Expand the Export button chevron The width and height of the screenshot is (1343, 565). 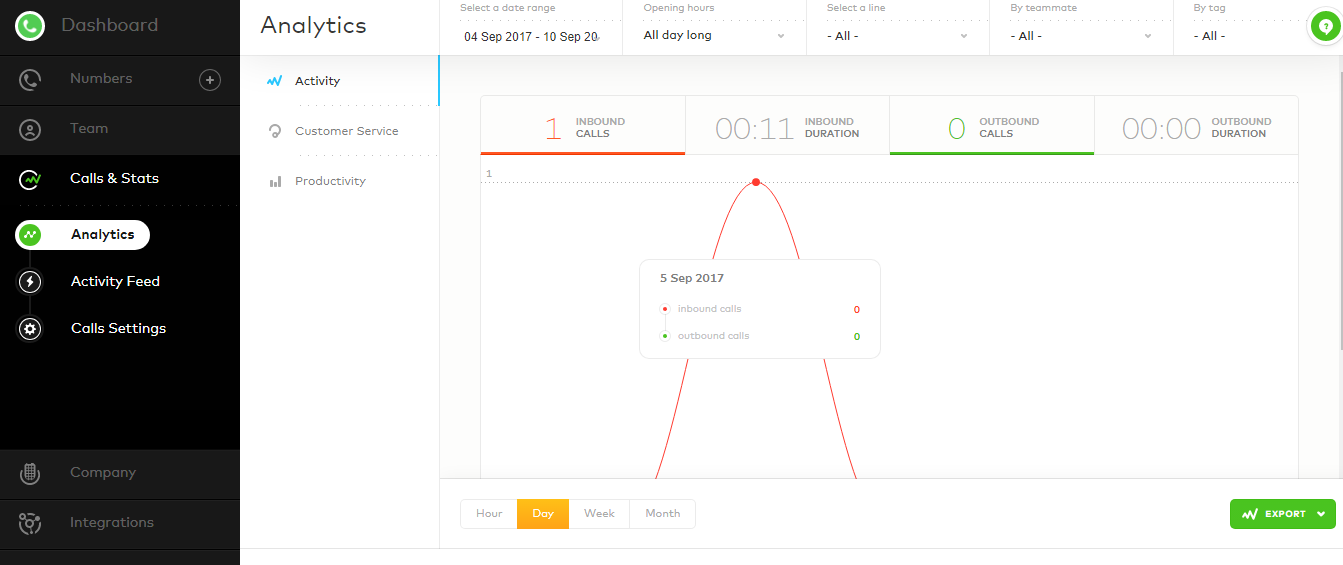(x=1321, y=514)
